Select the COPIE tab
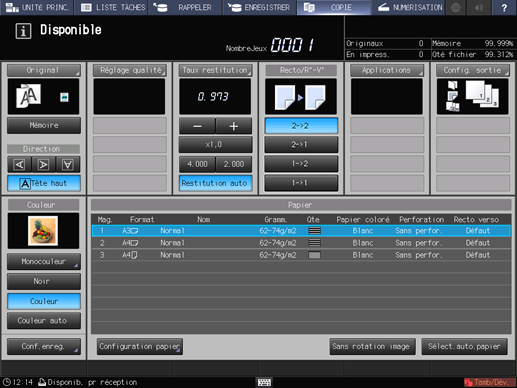This screenshot has height=388, width=517. click(334, 7)
